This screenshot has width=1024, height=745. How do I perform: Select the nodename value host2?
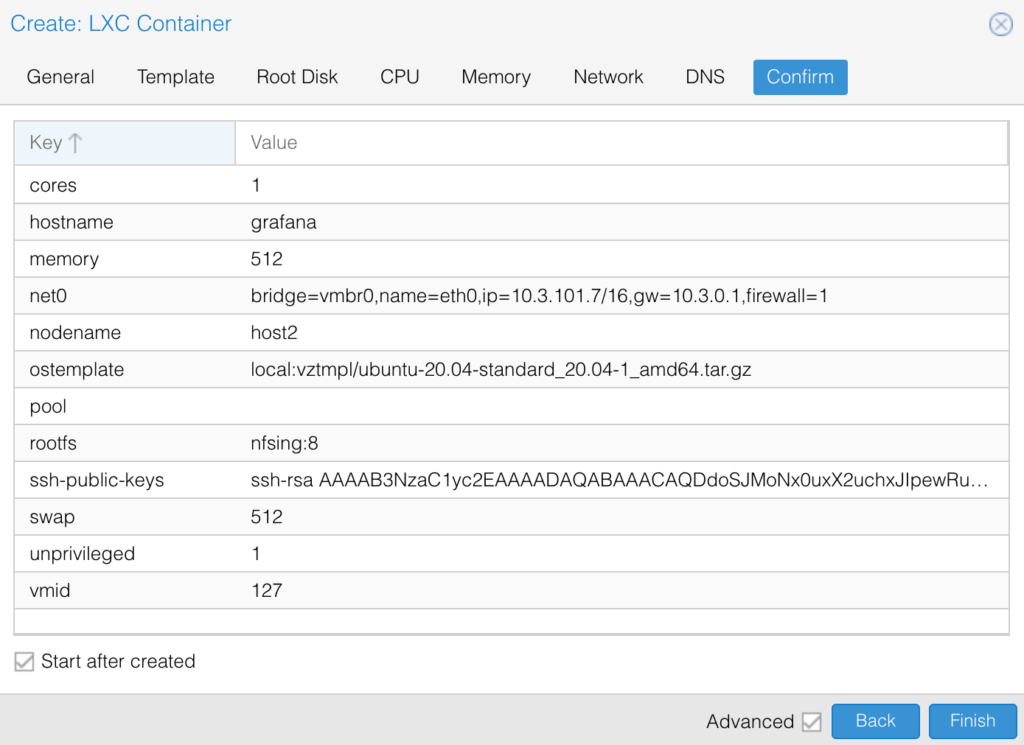click(274, 333)
